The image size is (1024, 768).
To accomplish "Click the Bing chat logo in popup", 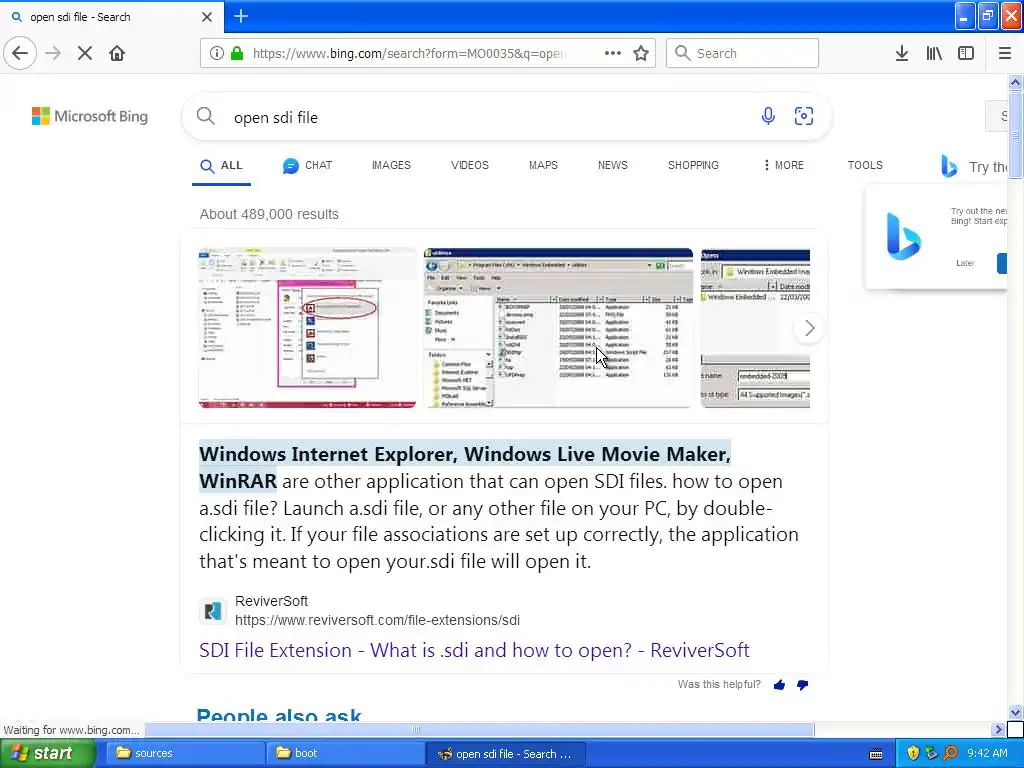I will click(904, 237).
